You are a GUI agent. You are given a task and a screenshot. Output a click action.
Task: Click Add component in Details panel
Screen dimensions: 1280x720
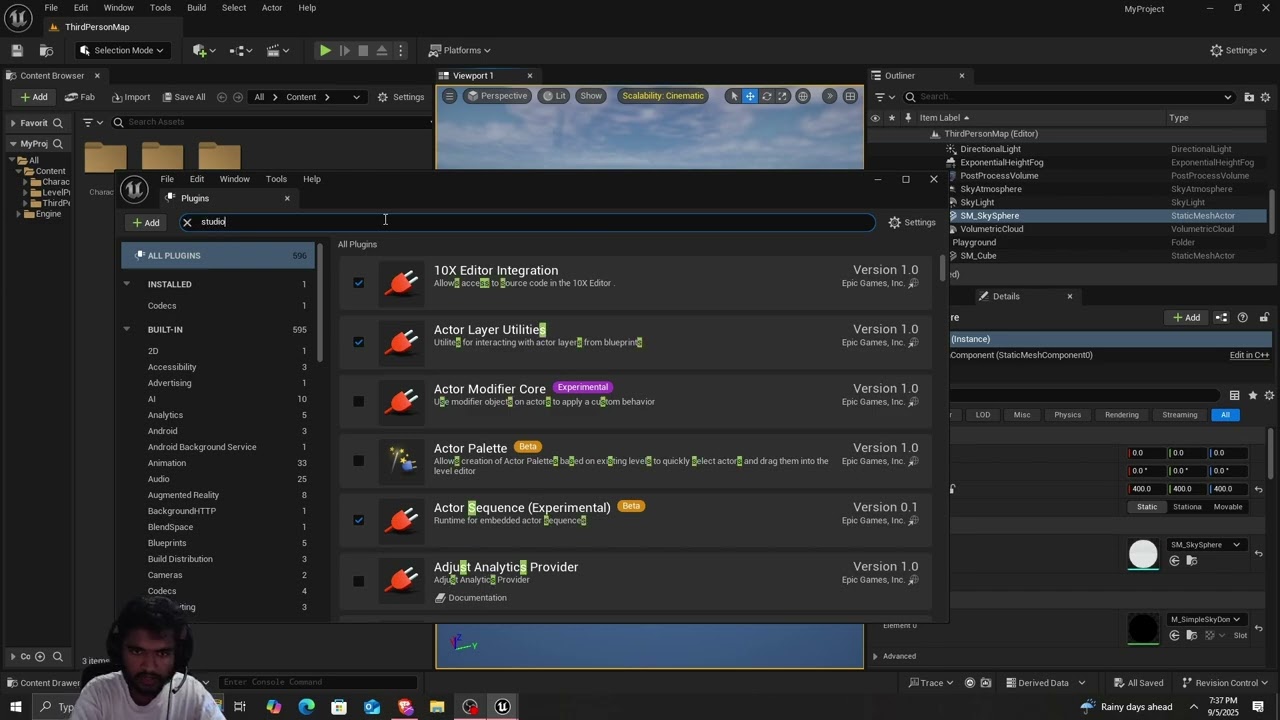point(1187,318)
